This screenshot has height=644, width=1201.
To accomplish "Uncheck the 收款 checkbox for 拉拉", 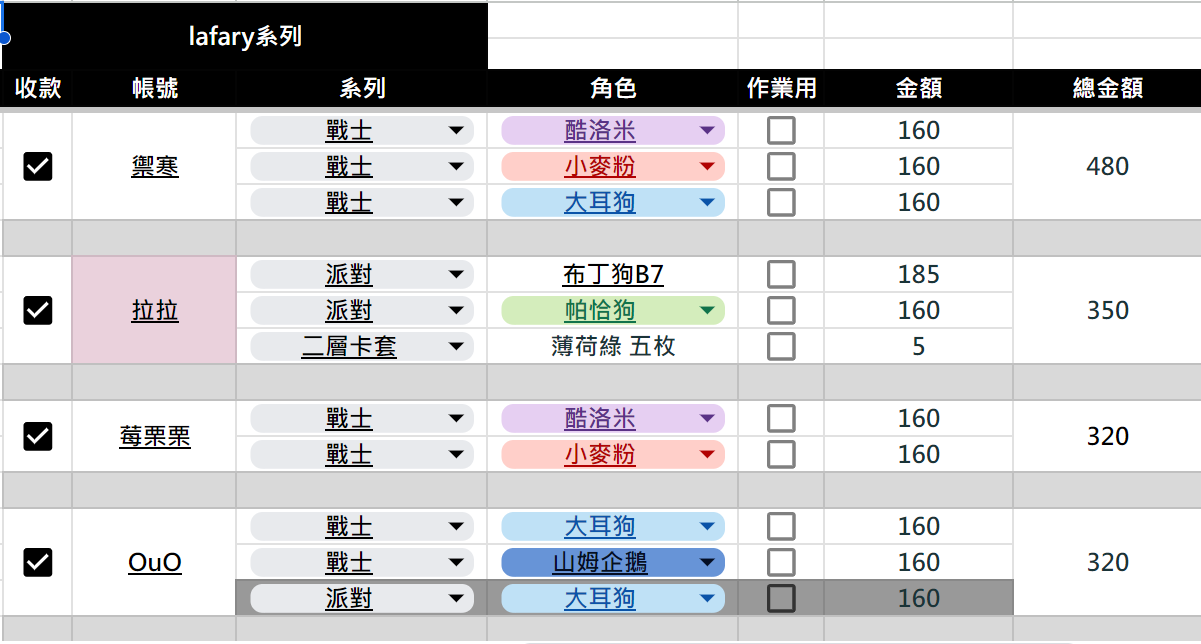I will click(x=37, y=310).
